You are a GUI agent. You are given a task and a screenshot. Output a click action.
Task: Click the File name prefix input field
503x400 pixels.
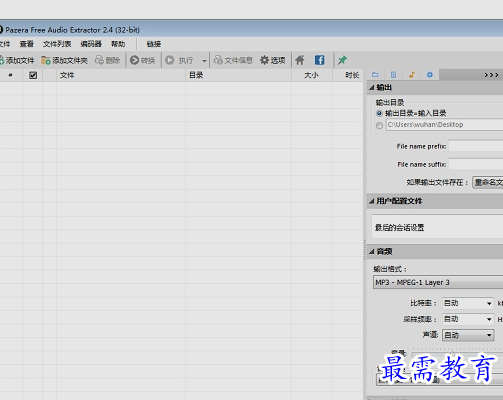[476, 146]
